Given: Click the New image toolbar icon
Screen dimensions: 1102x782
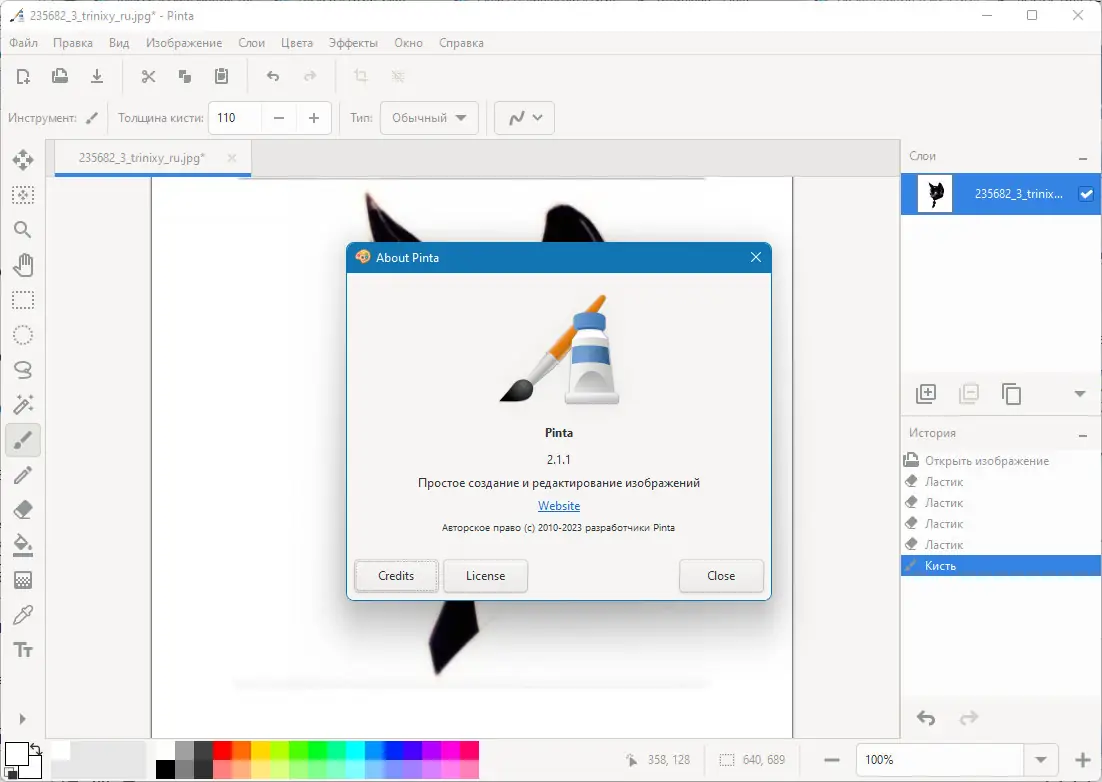Looking at the screenshot, I should coord(23,76).
